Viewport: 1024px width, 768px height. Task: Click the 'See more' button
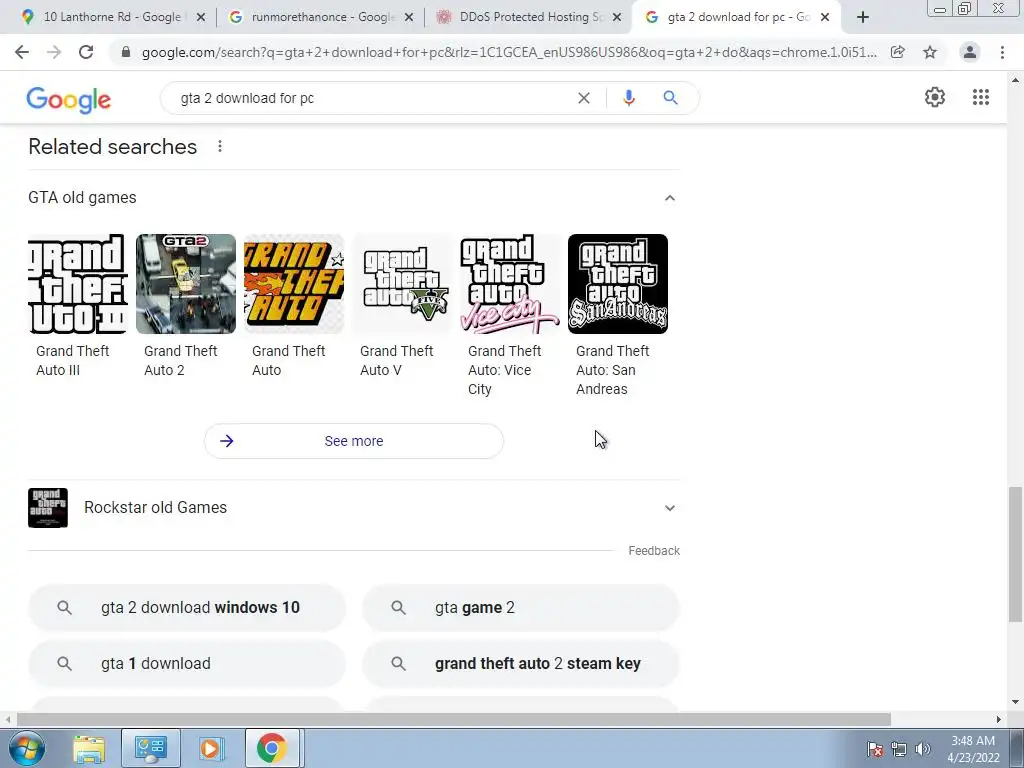[354, 441]
